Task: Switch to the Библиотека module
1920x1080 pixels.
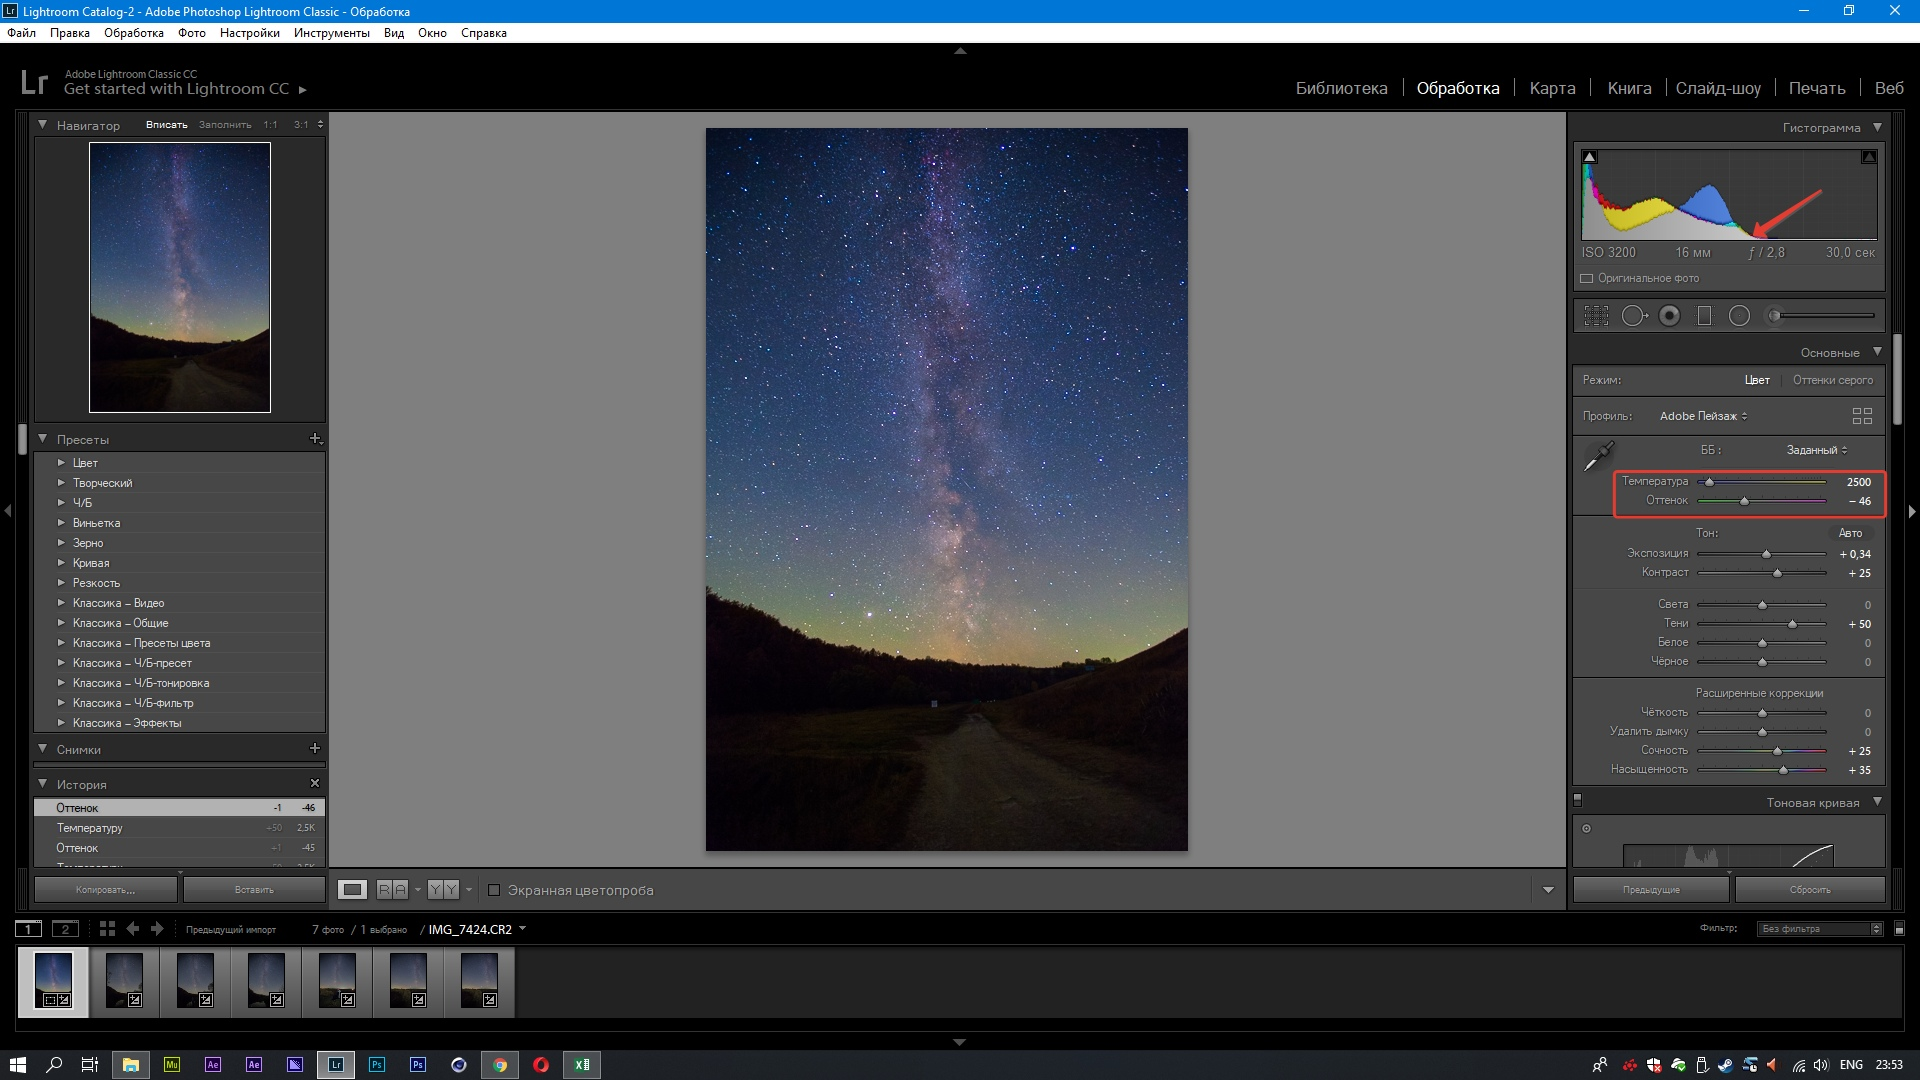Action: pos(1341,88)
